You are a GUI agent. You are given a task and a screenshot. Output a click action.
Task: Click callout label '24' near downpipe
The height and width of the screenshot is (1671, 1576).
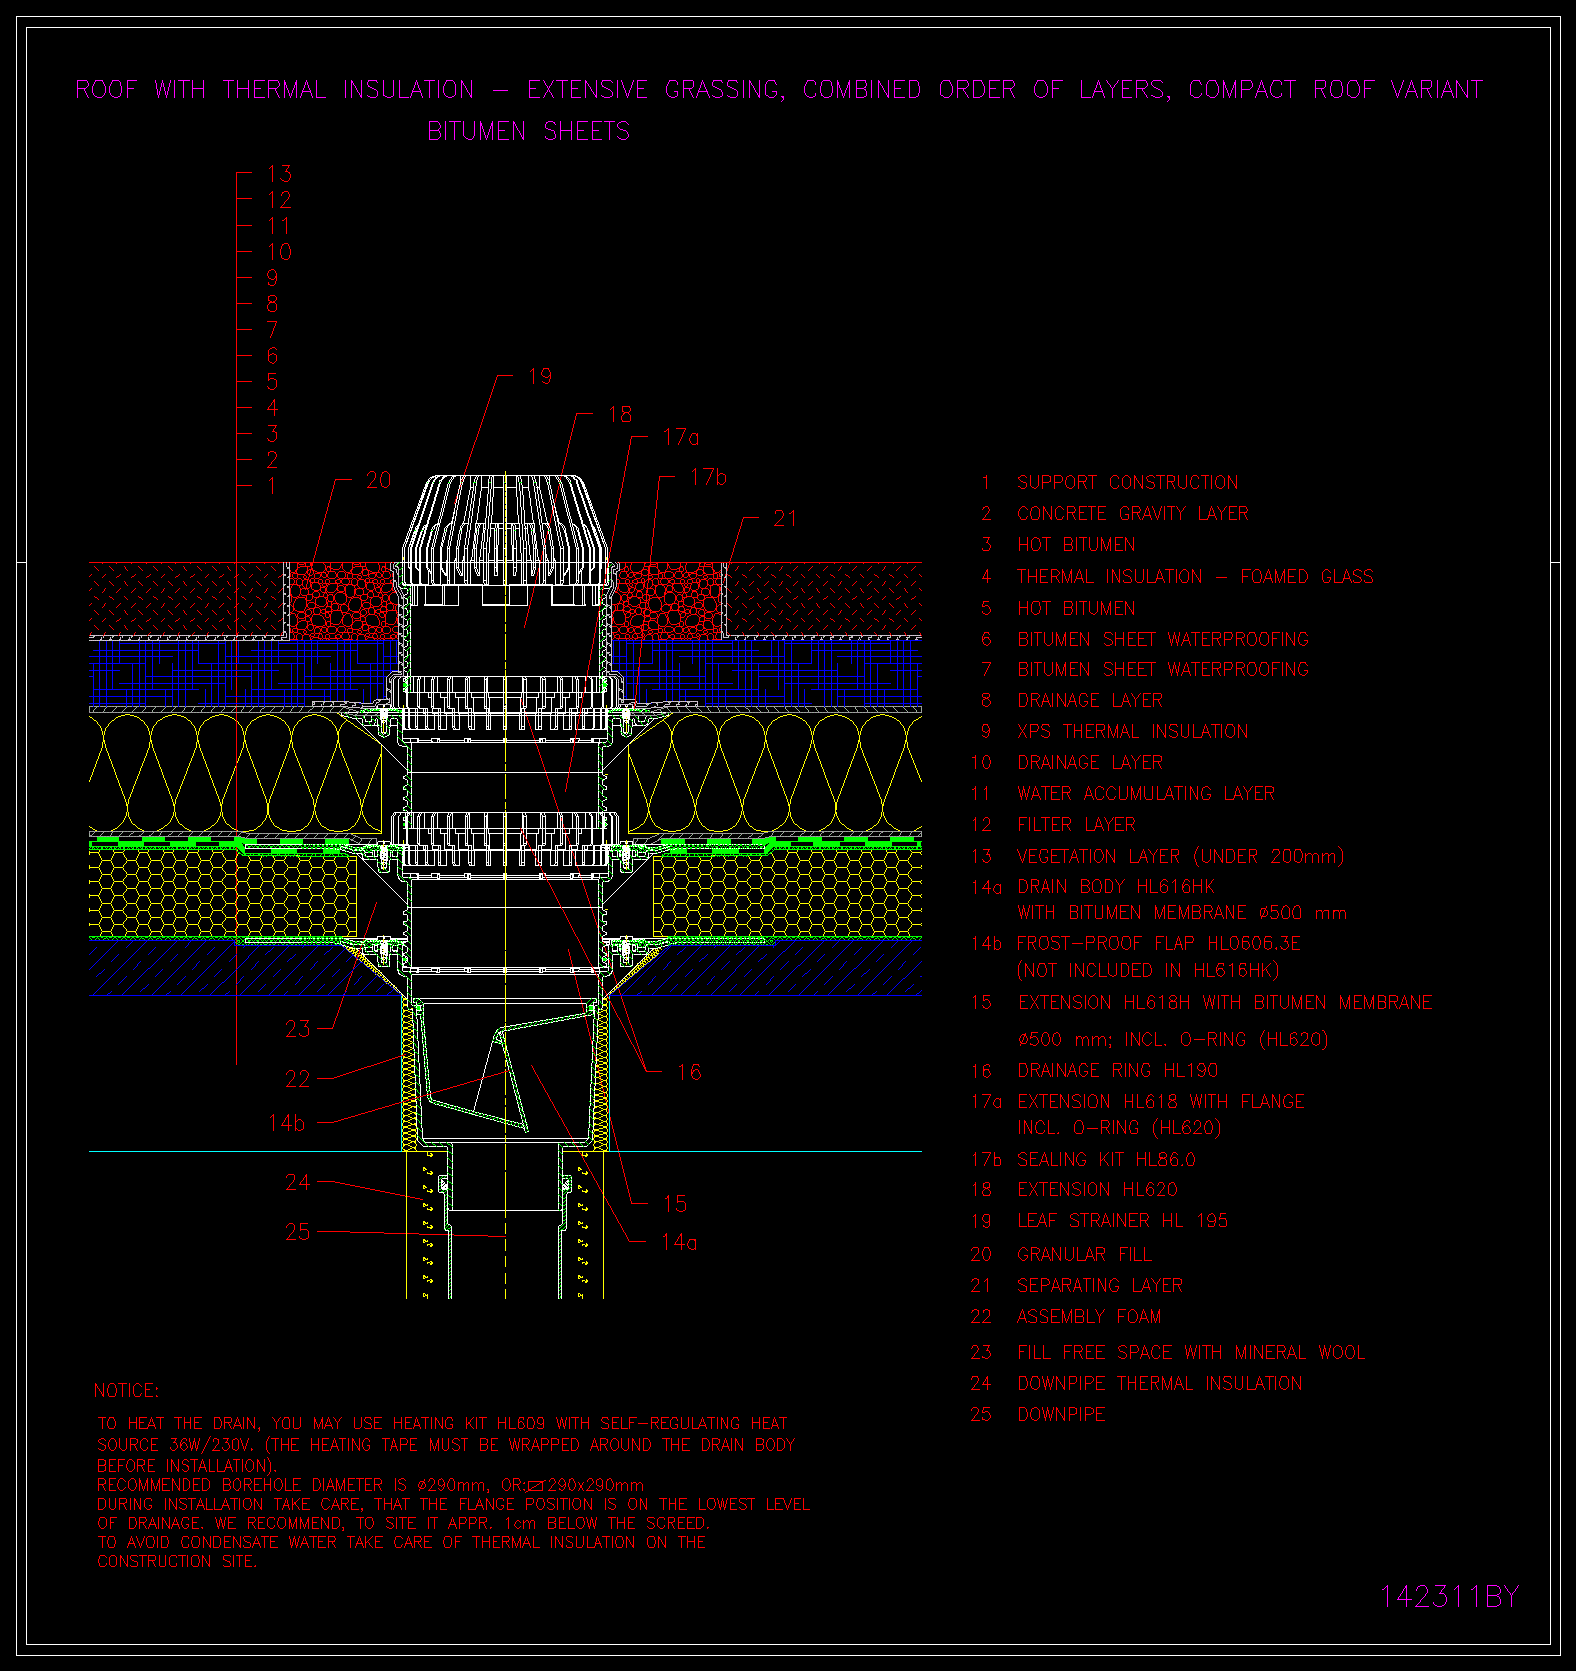pos(298,1183)
